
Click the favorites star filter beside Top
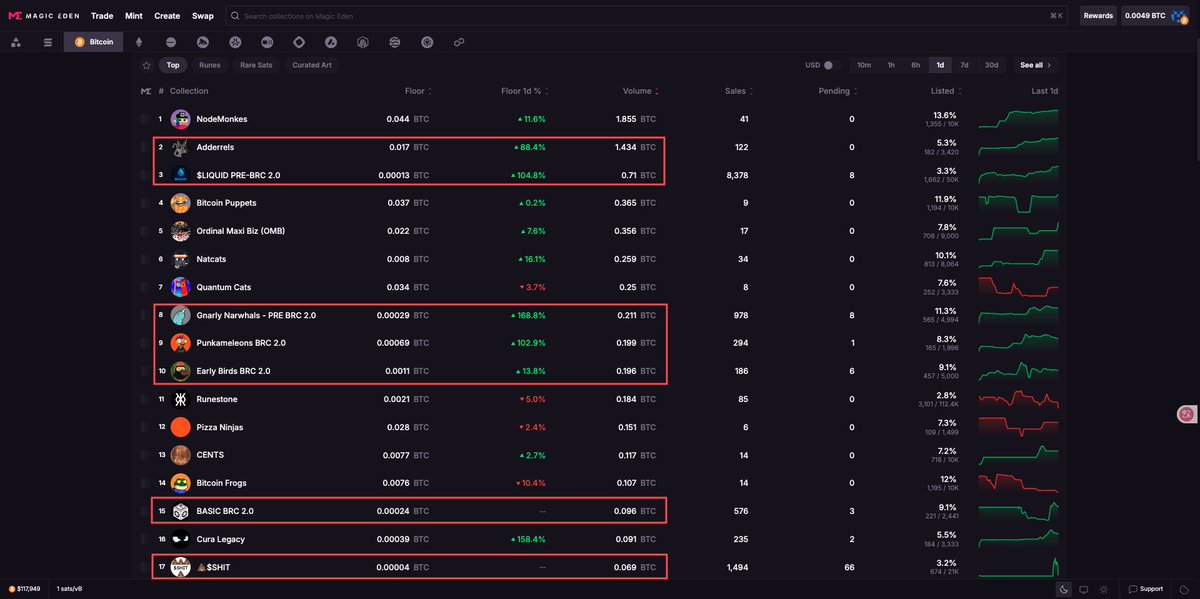tap(147, 65)
